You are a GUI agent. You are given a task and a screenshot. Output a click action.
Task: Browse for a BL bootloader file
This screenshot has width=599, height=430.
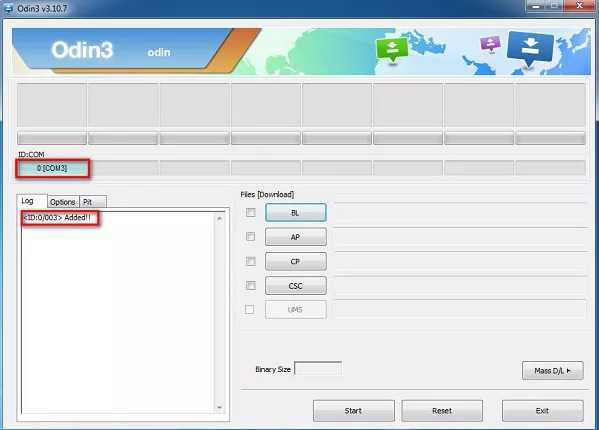296,212
